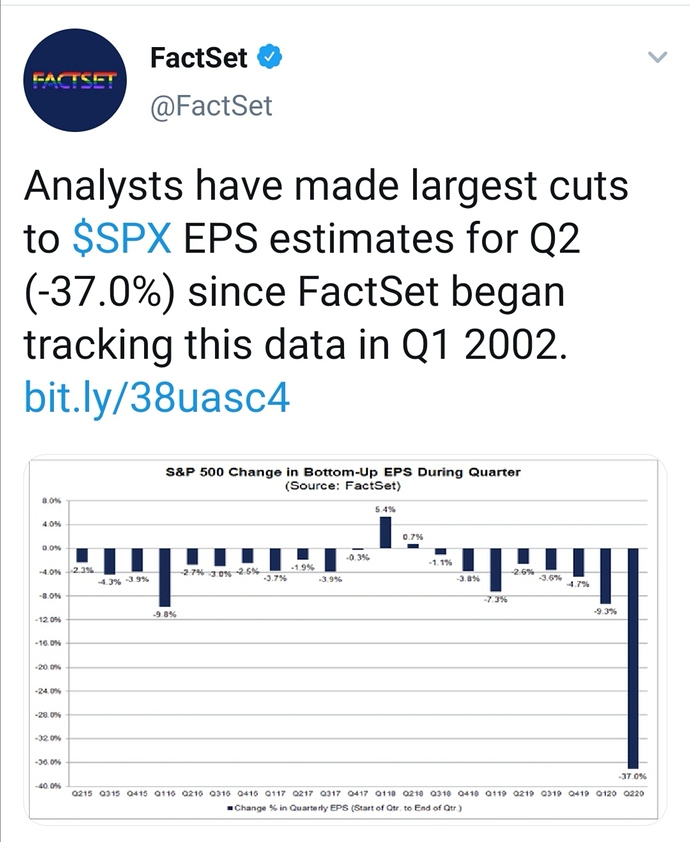Open the tweet options chevron menu
This screenshot has width=690, height=842.
[658, 56]
